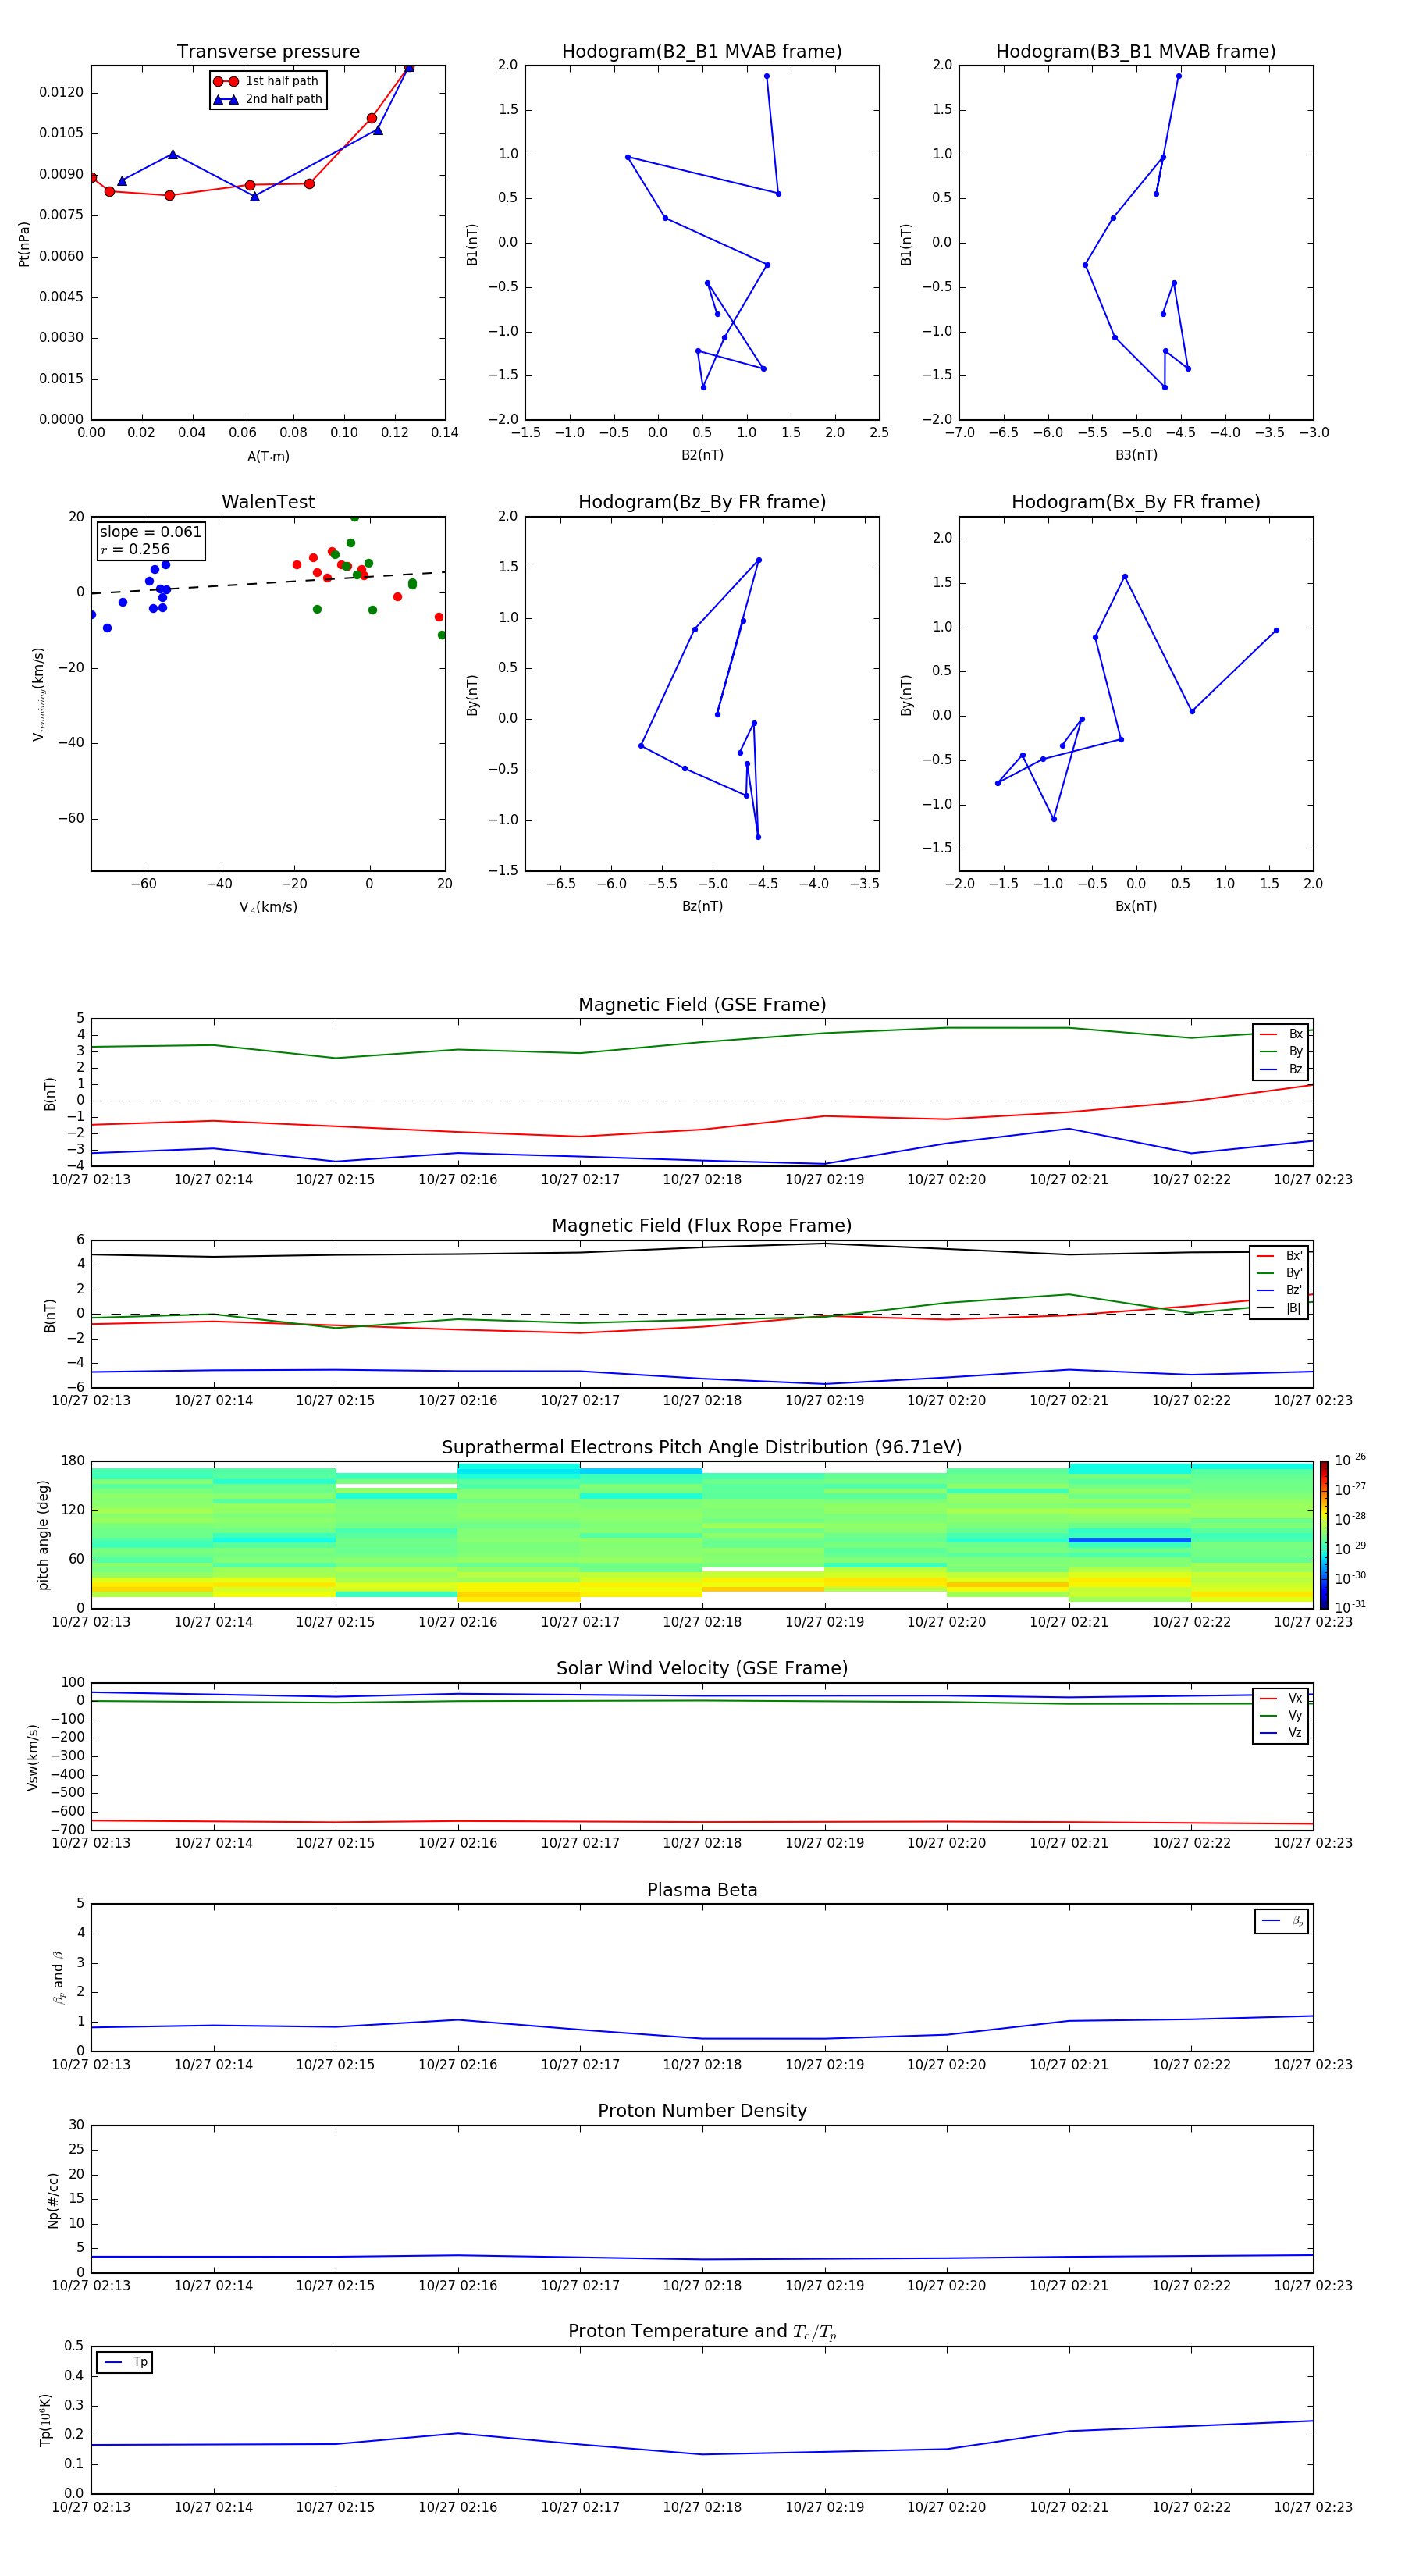Screen dimensions: 1405x2576
Task: Click the Suprathermal Electrons Pitch Angle Distribution title
Action: pos(702,1447)
